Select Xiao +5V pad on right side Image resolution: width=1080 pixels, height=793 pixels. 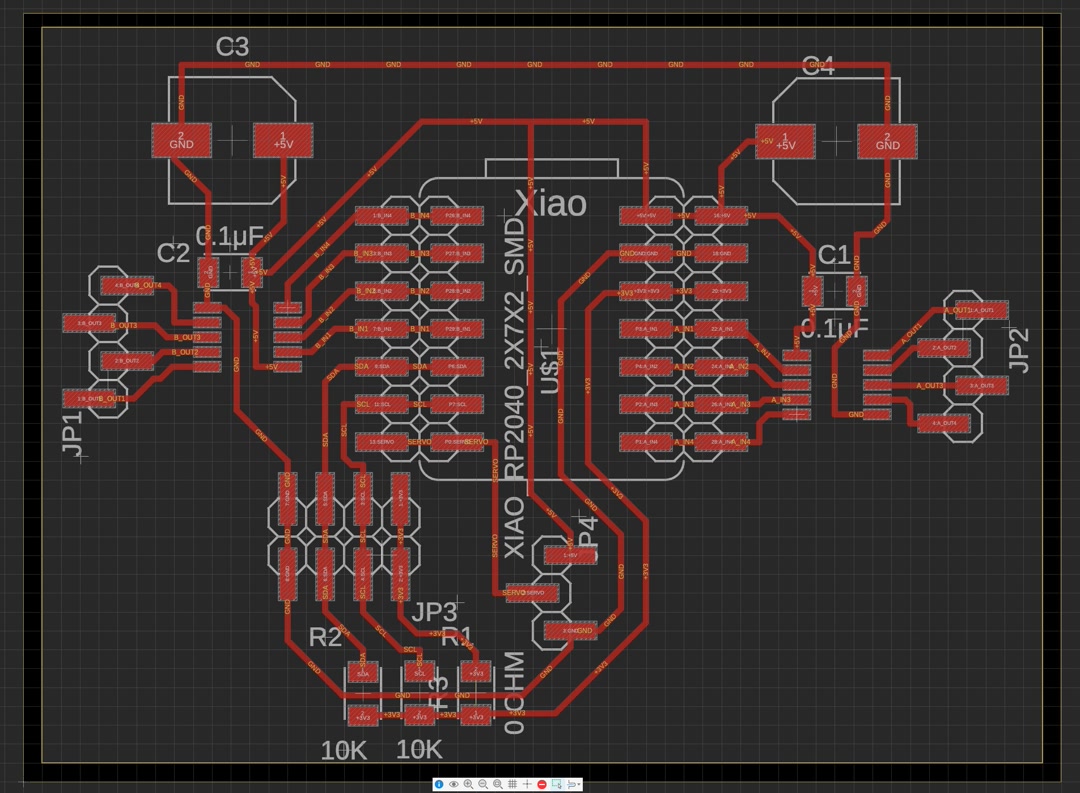pos(646,216)
